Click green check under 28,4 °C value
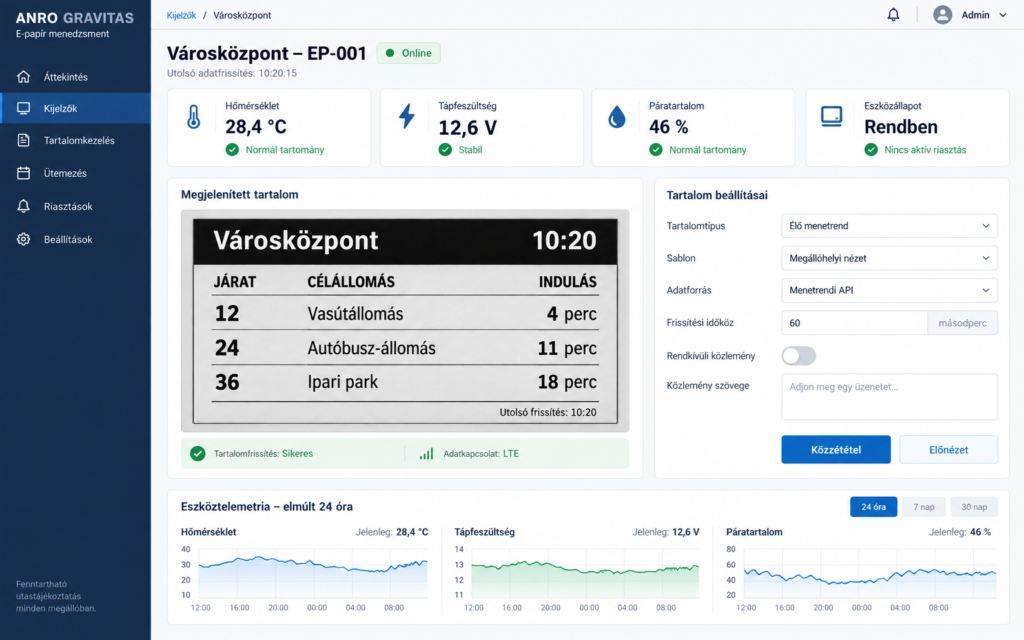The width and height of the screenshot is (1024, 640). point(232,150)
